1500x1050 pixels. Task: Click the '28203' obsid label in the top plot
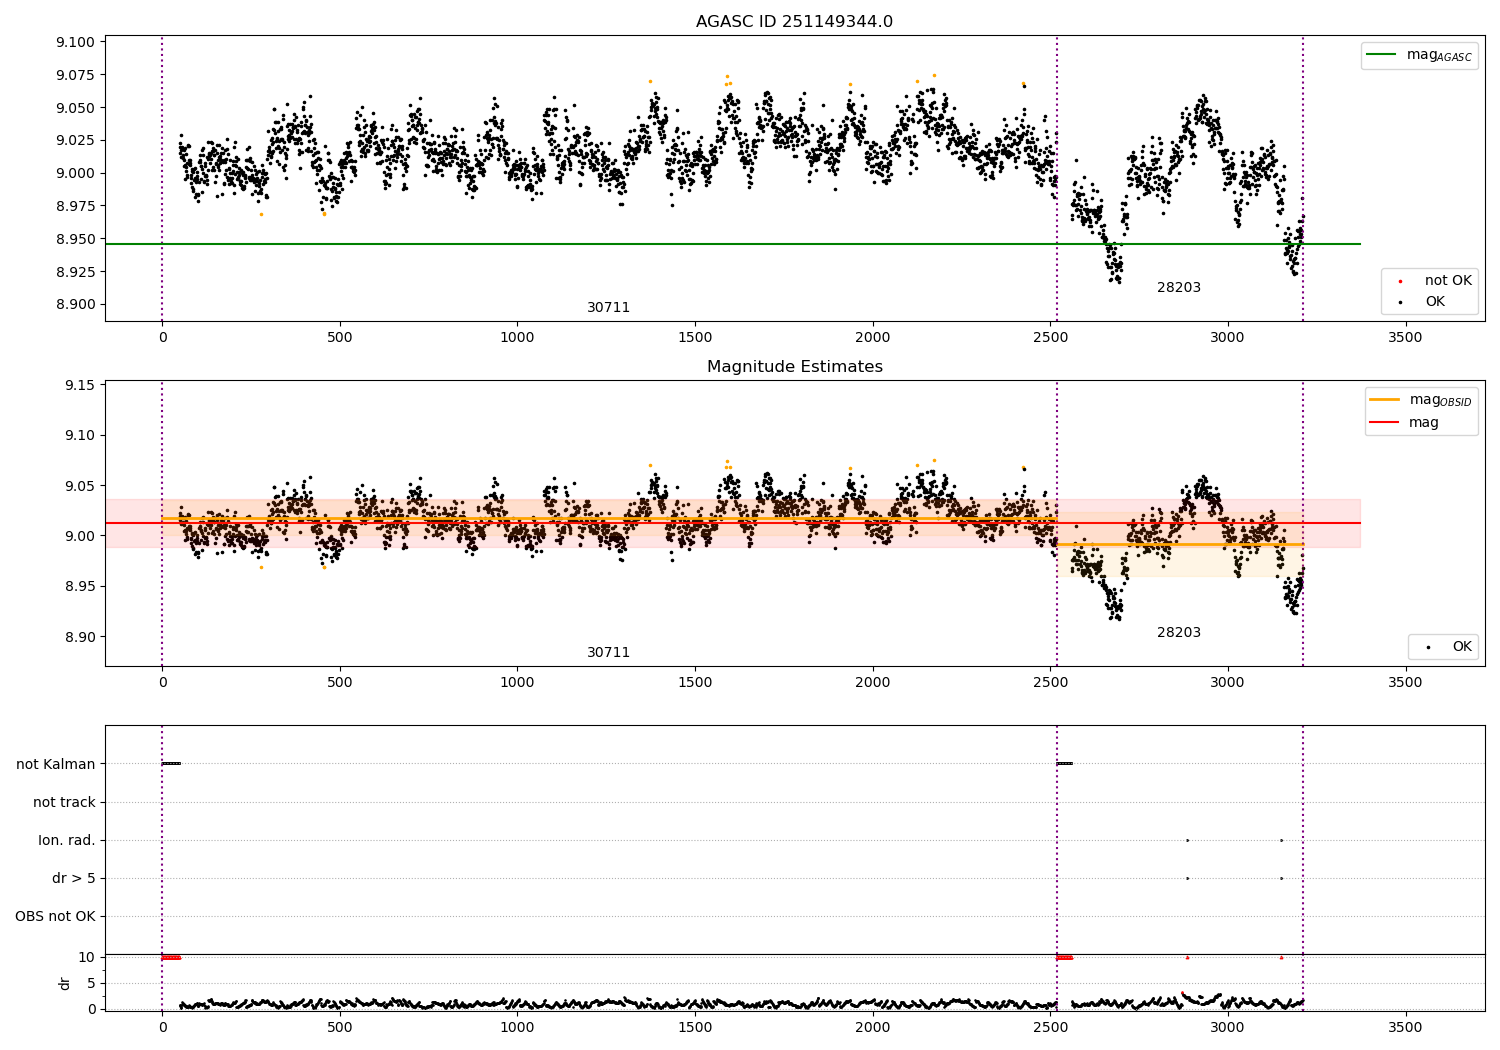[1179, 288]
